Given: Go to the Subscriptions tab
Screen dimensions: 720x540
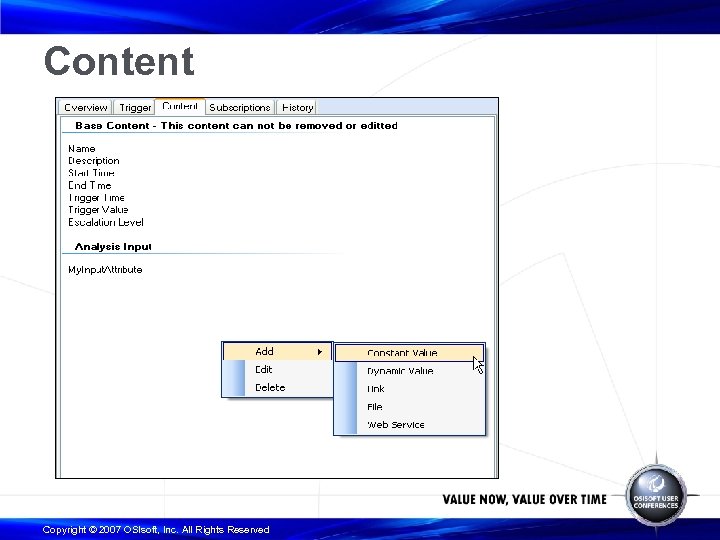Looking at the screenshot, I should point(240,107).
